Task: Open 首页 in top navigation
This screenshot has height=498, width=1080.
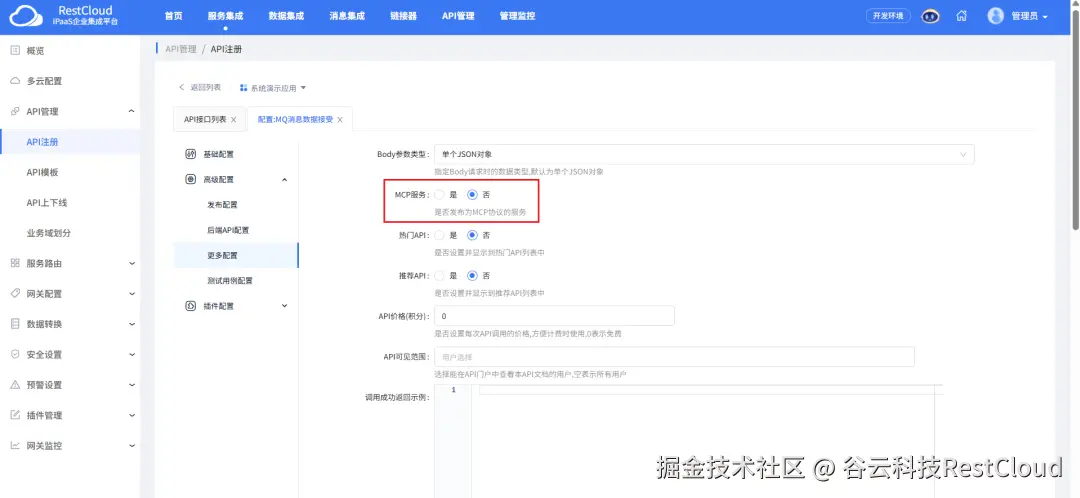Action: [x=174, y=16]
